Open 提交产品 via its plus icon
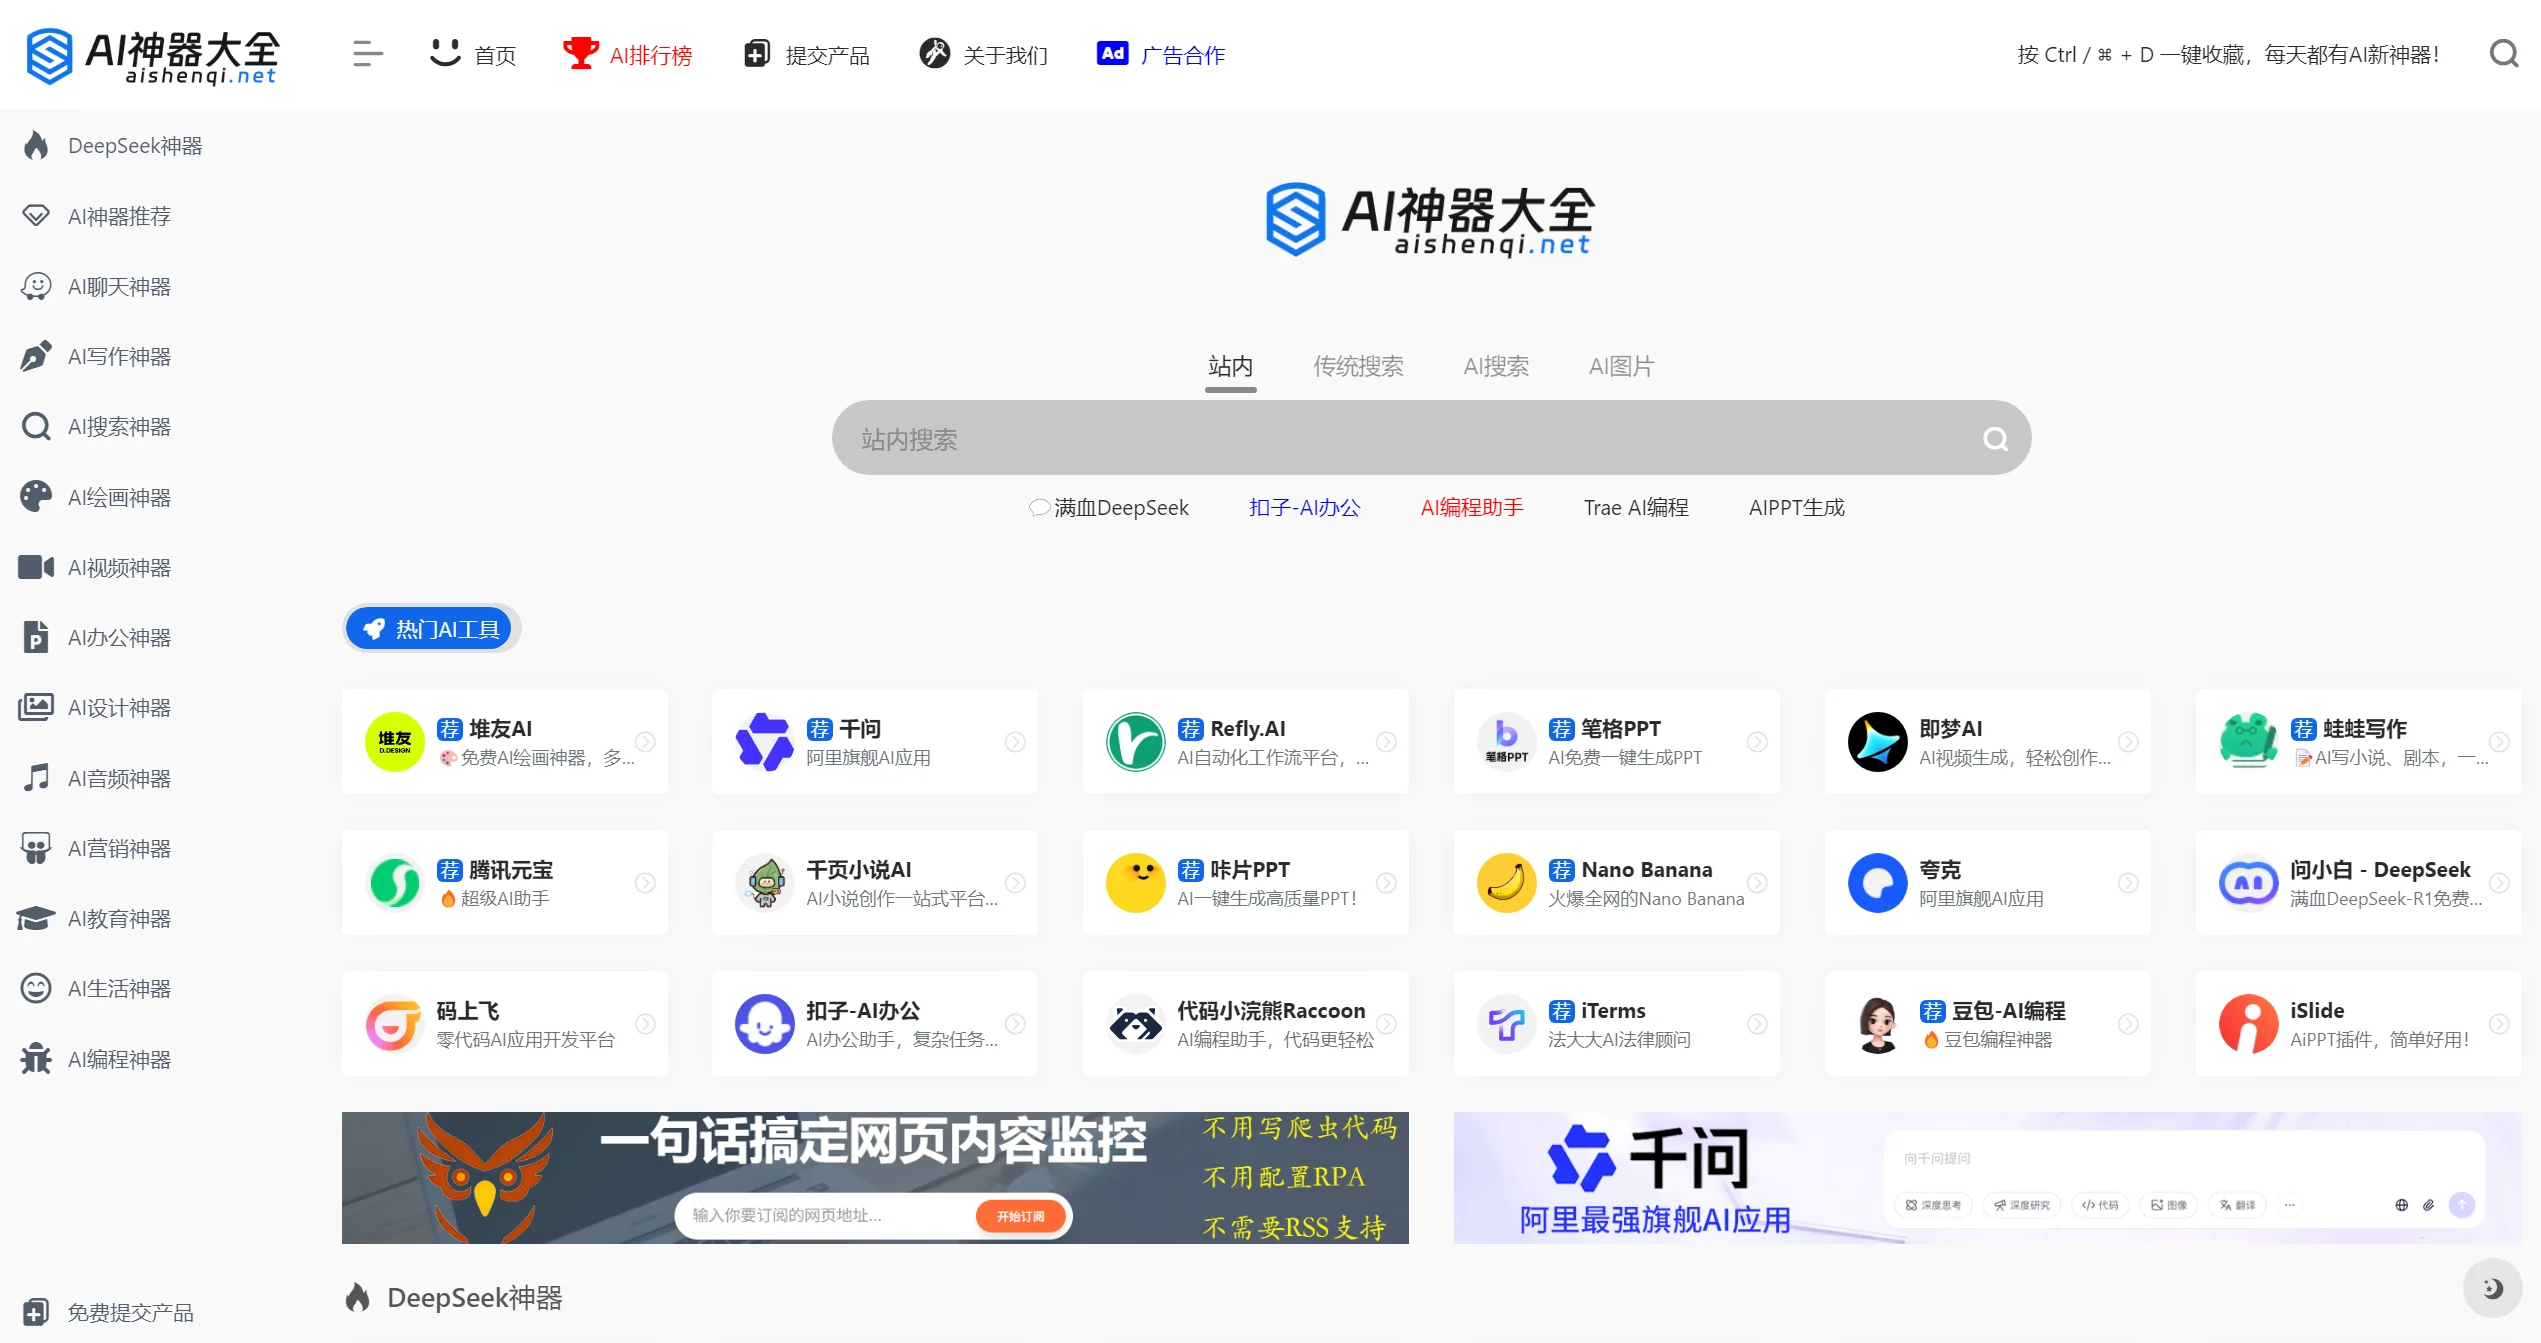Image resolution: width=2541 pixels, height=1343 pixels. pos(757,54)
